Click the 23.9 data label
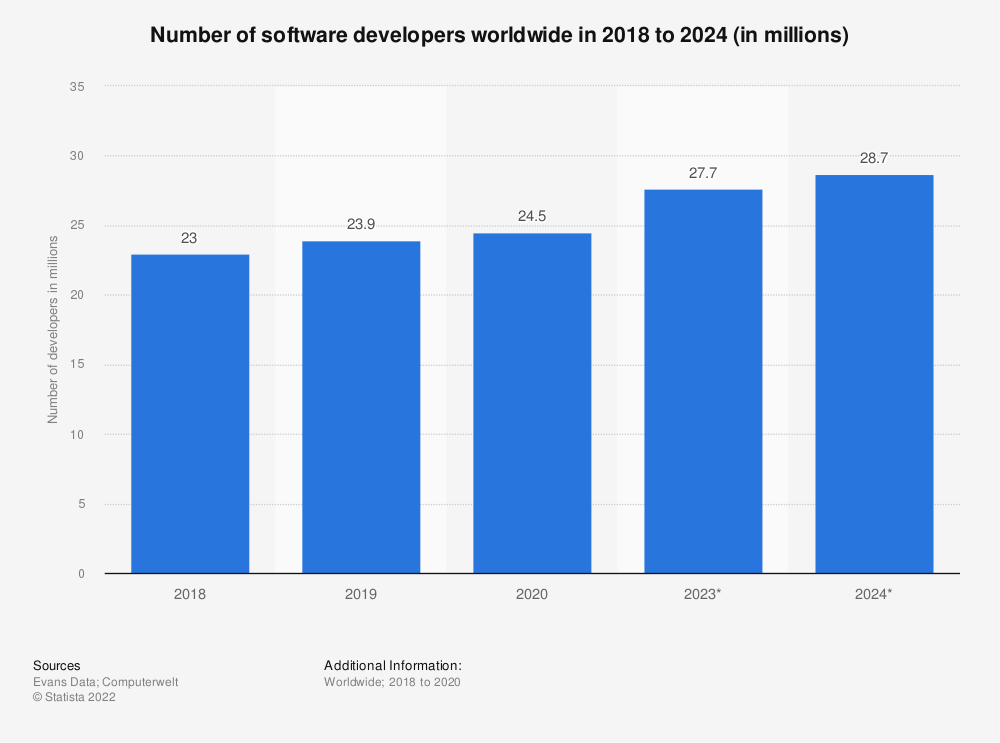 361,225
